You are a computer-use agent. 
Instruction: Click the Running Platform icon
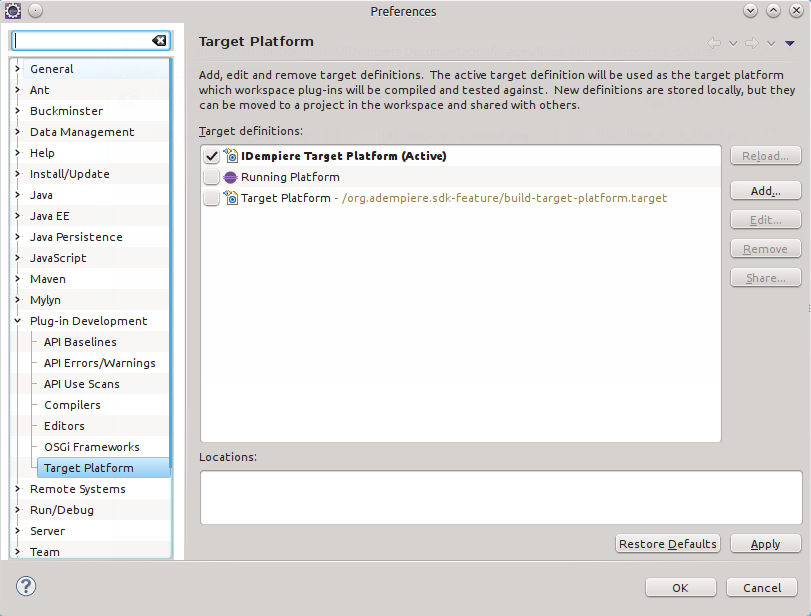click(x=230, y=177)
